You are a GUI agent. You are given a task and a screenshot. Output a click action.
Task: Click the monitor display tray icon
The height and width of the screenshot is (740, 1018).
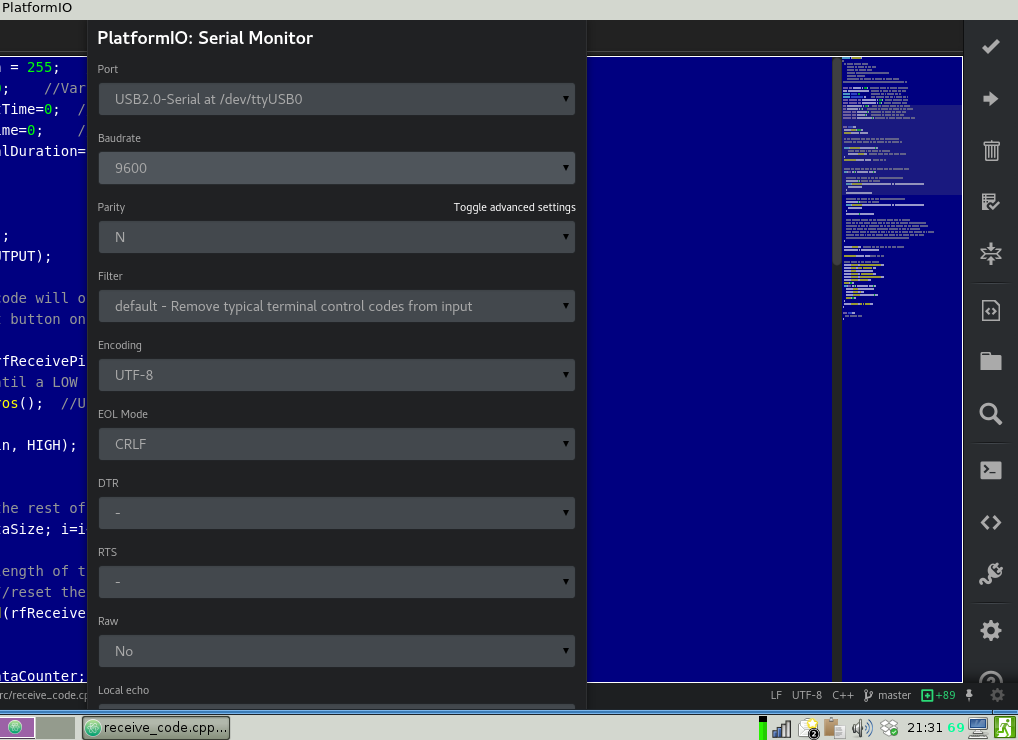click(x=978, y=728)
